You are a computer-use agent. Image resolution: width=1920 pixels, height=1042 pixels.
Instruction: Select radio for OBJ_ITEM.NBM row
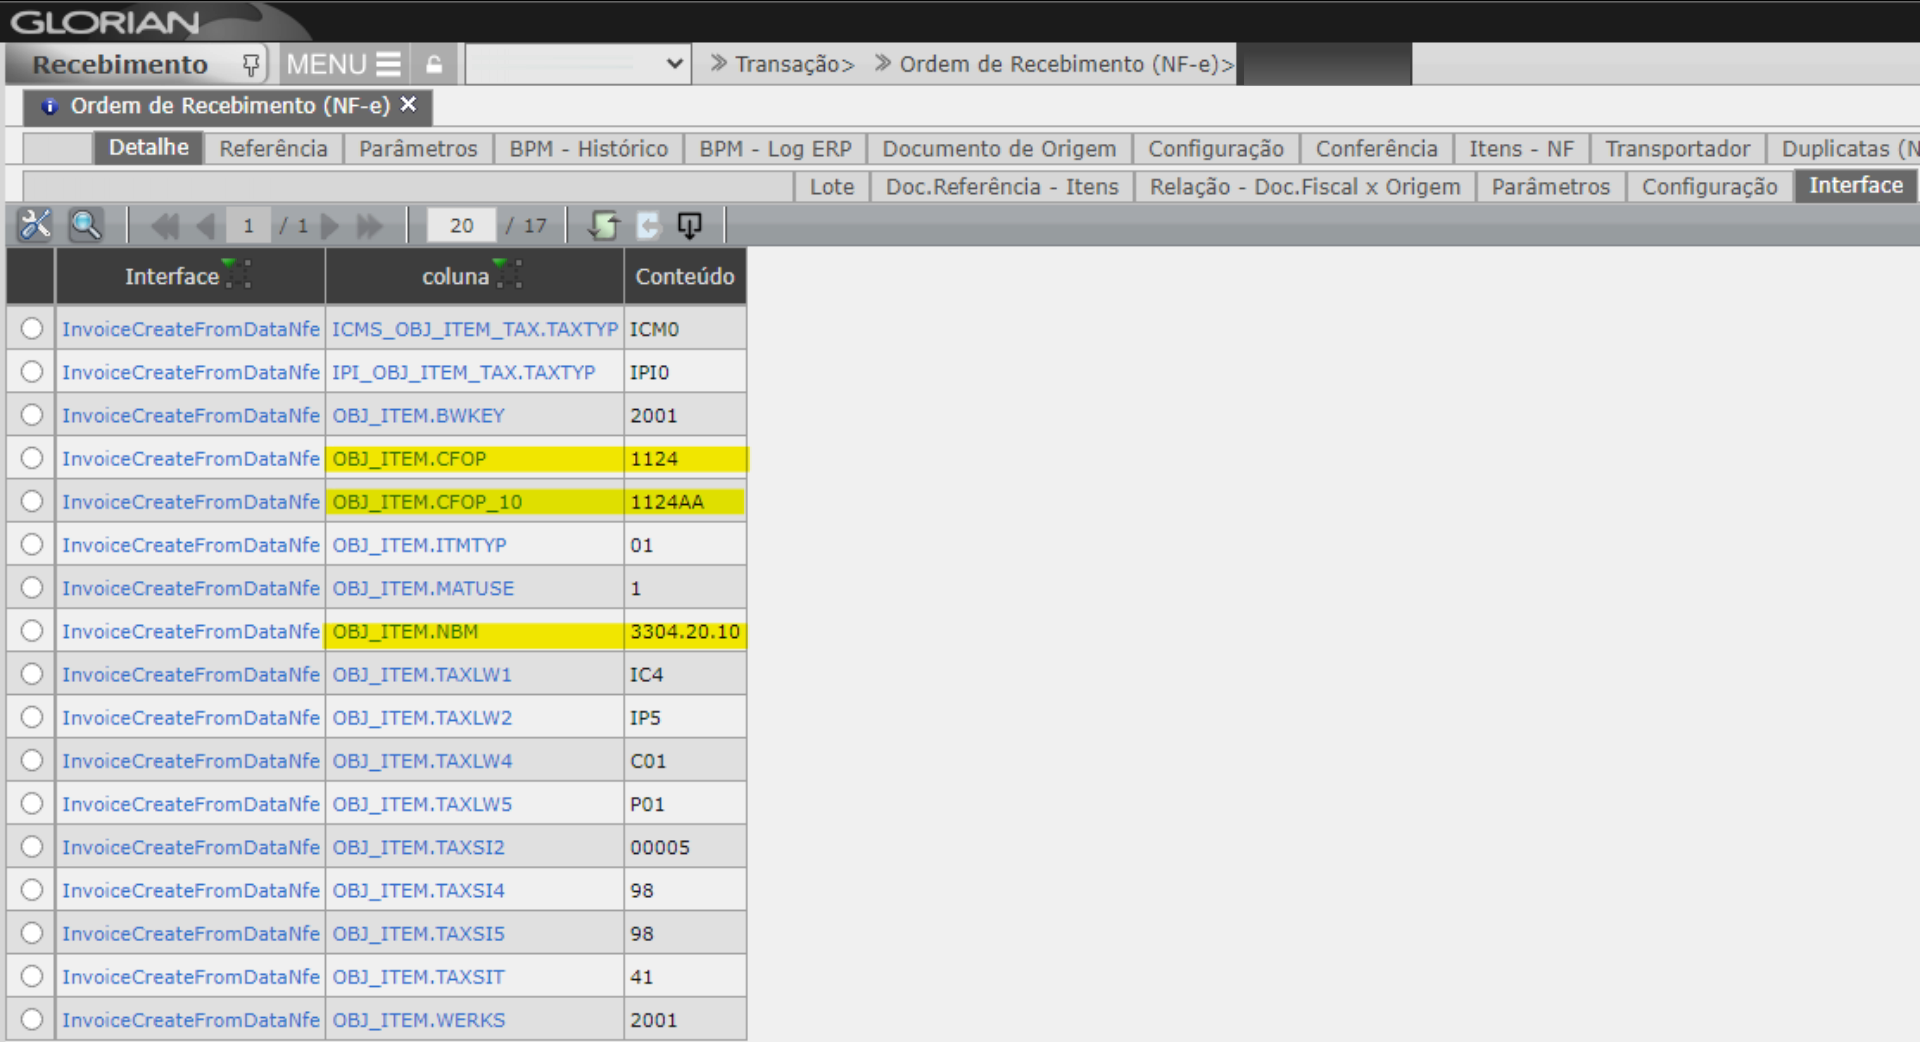pos(32,631)
